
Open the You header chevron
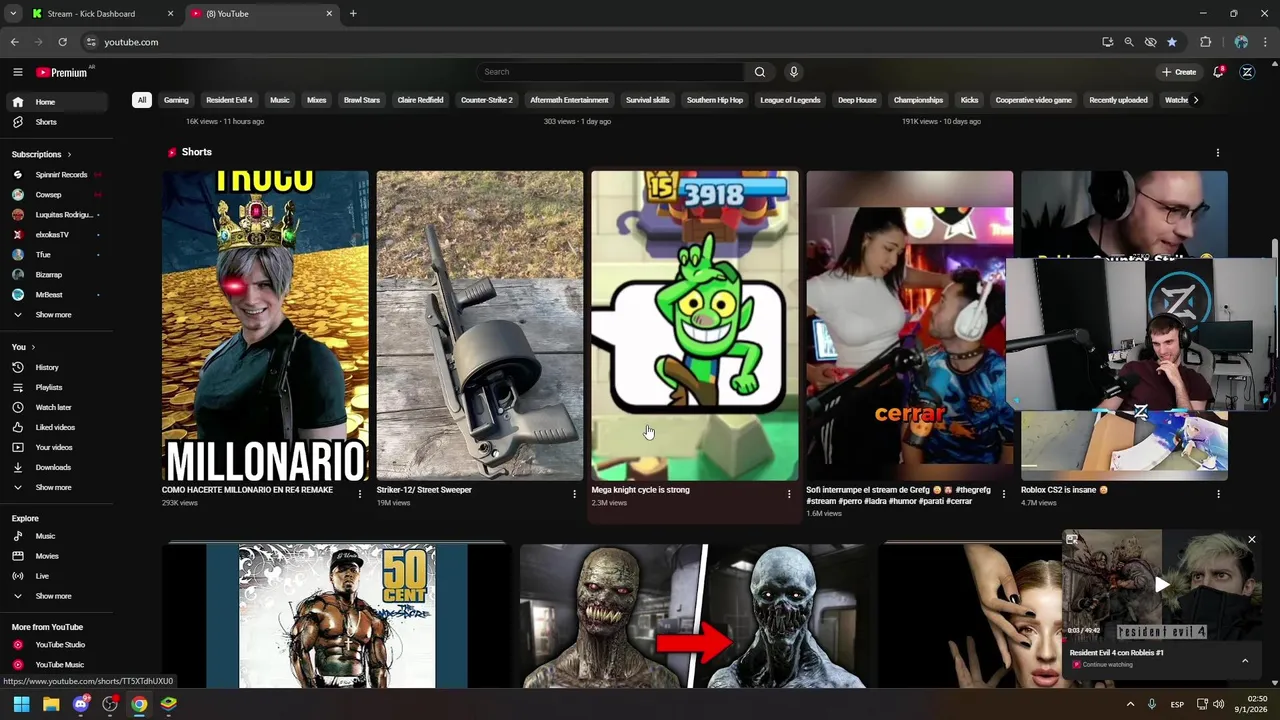[x=33, y=347]
